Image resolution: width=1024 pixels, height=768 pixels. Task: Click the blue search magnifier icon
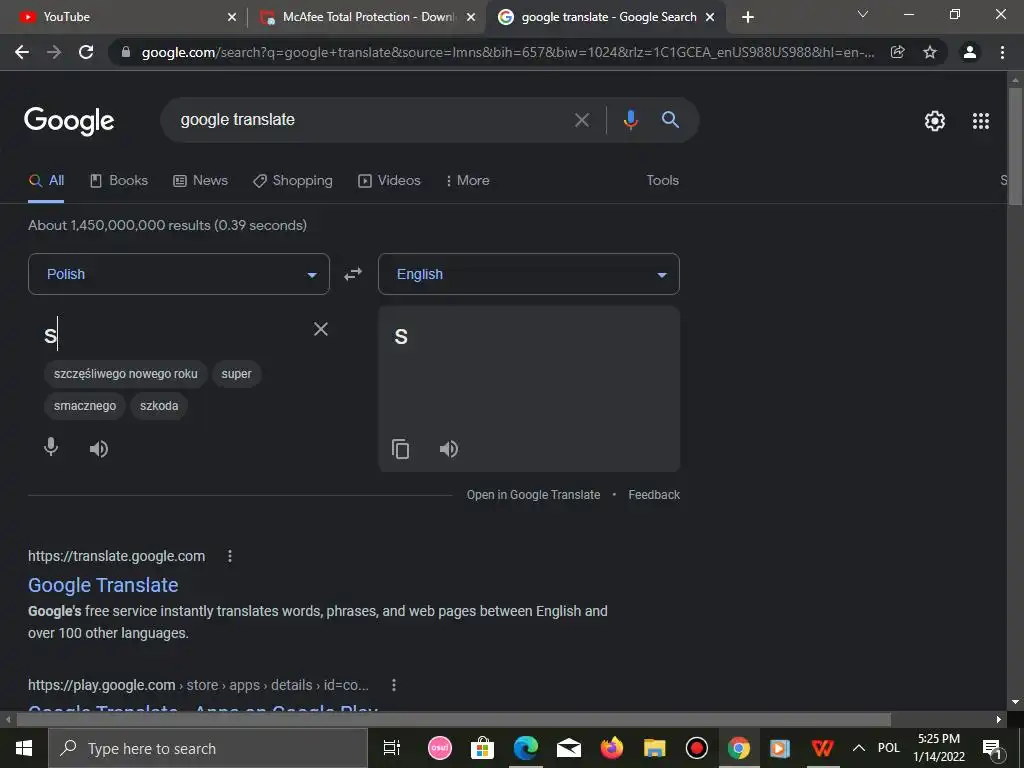tap(670, 120)
